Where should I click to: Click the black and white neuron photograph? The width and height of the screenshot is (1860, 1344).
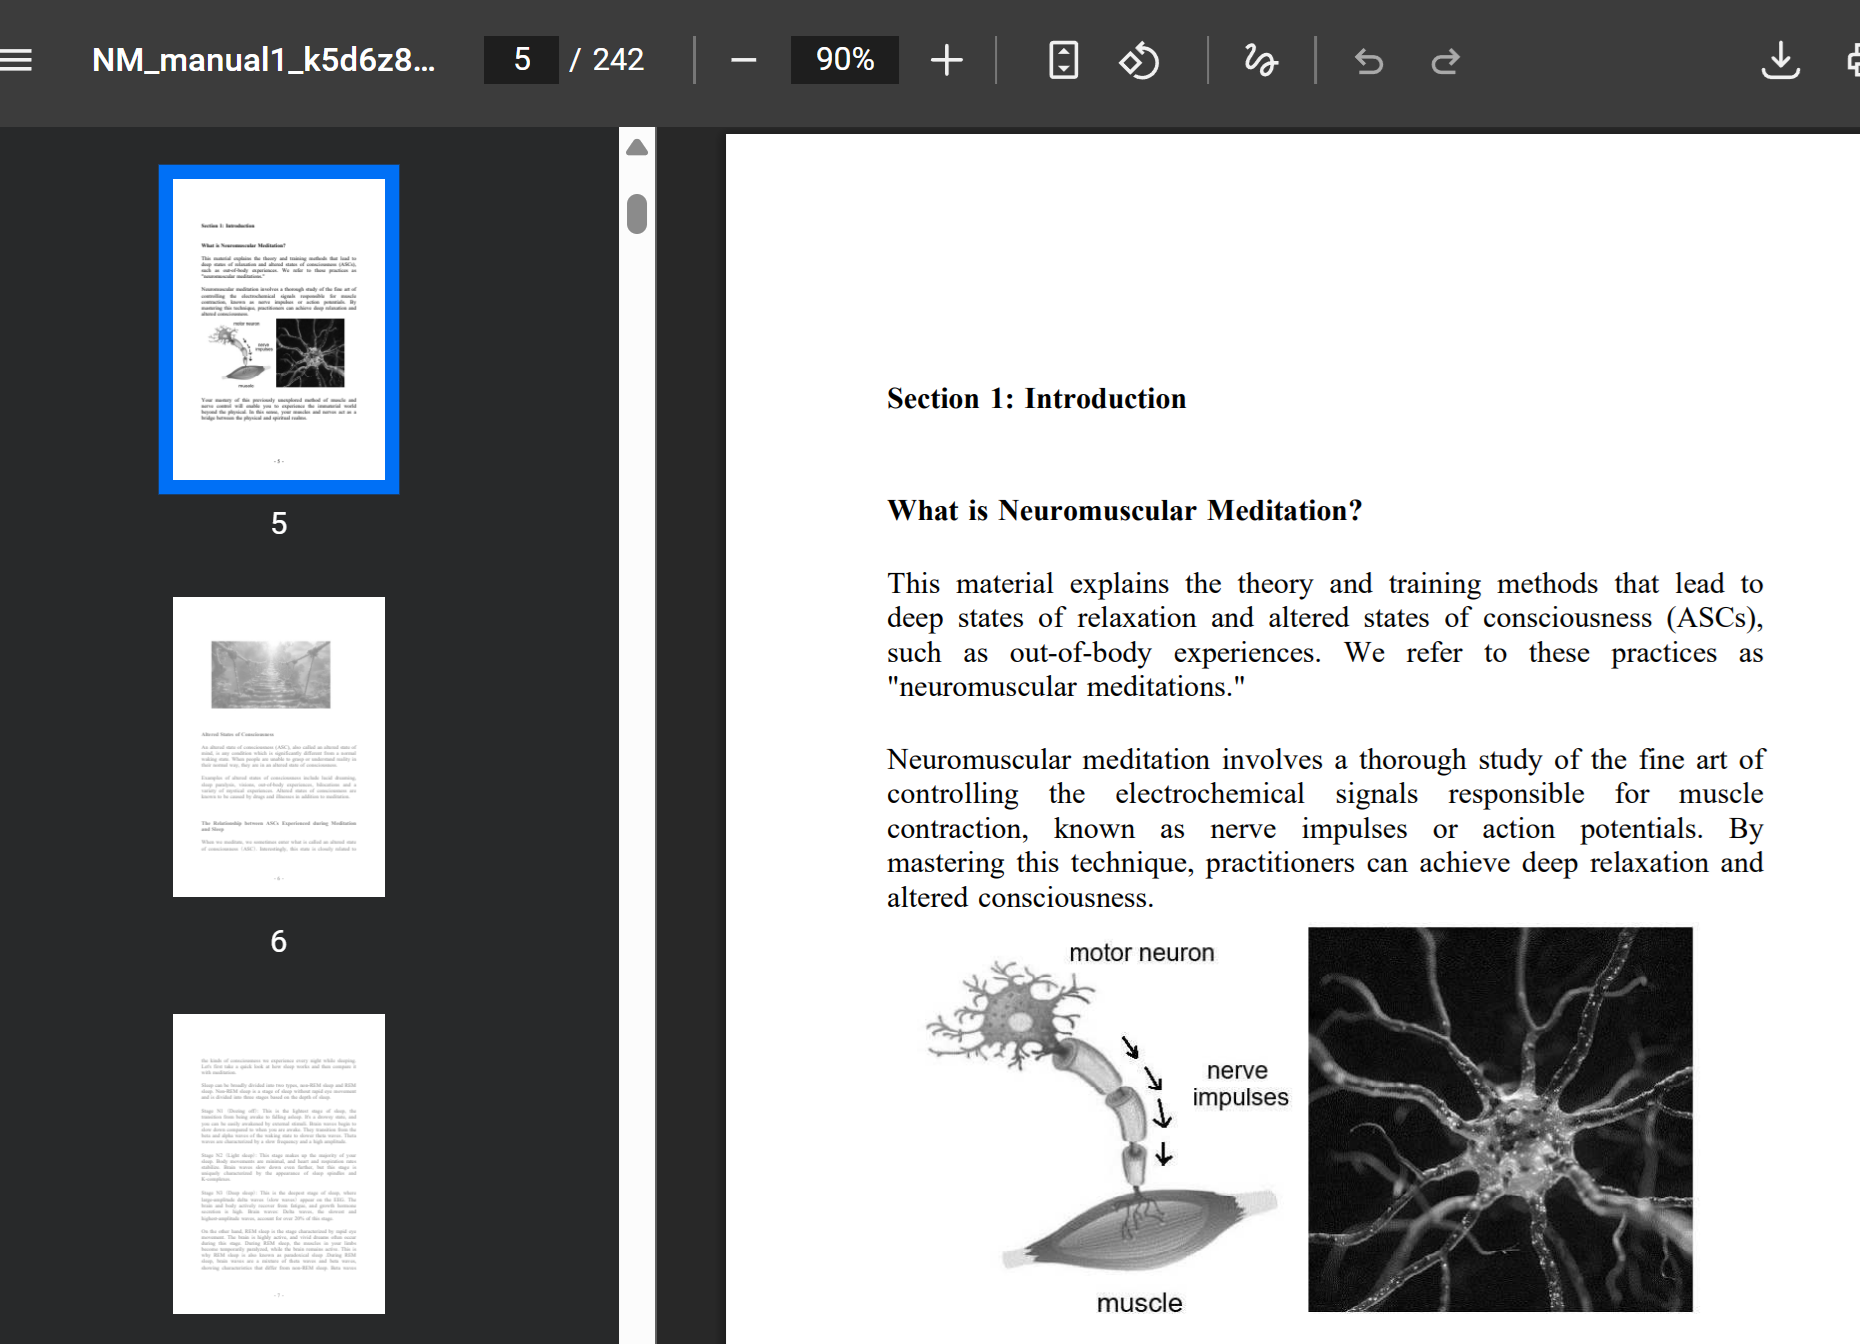pyautogui.click(x=1500, y=1119)
